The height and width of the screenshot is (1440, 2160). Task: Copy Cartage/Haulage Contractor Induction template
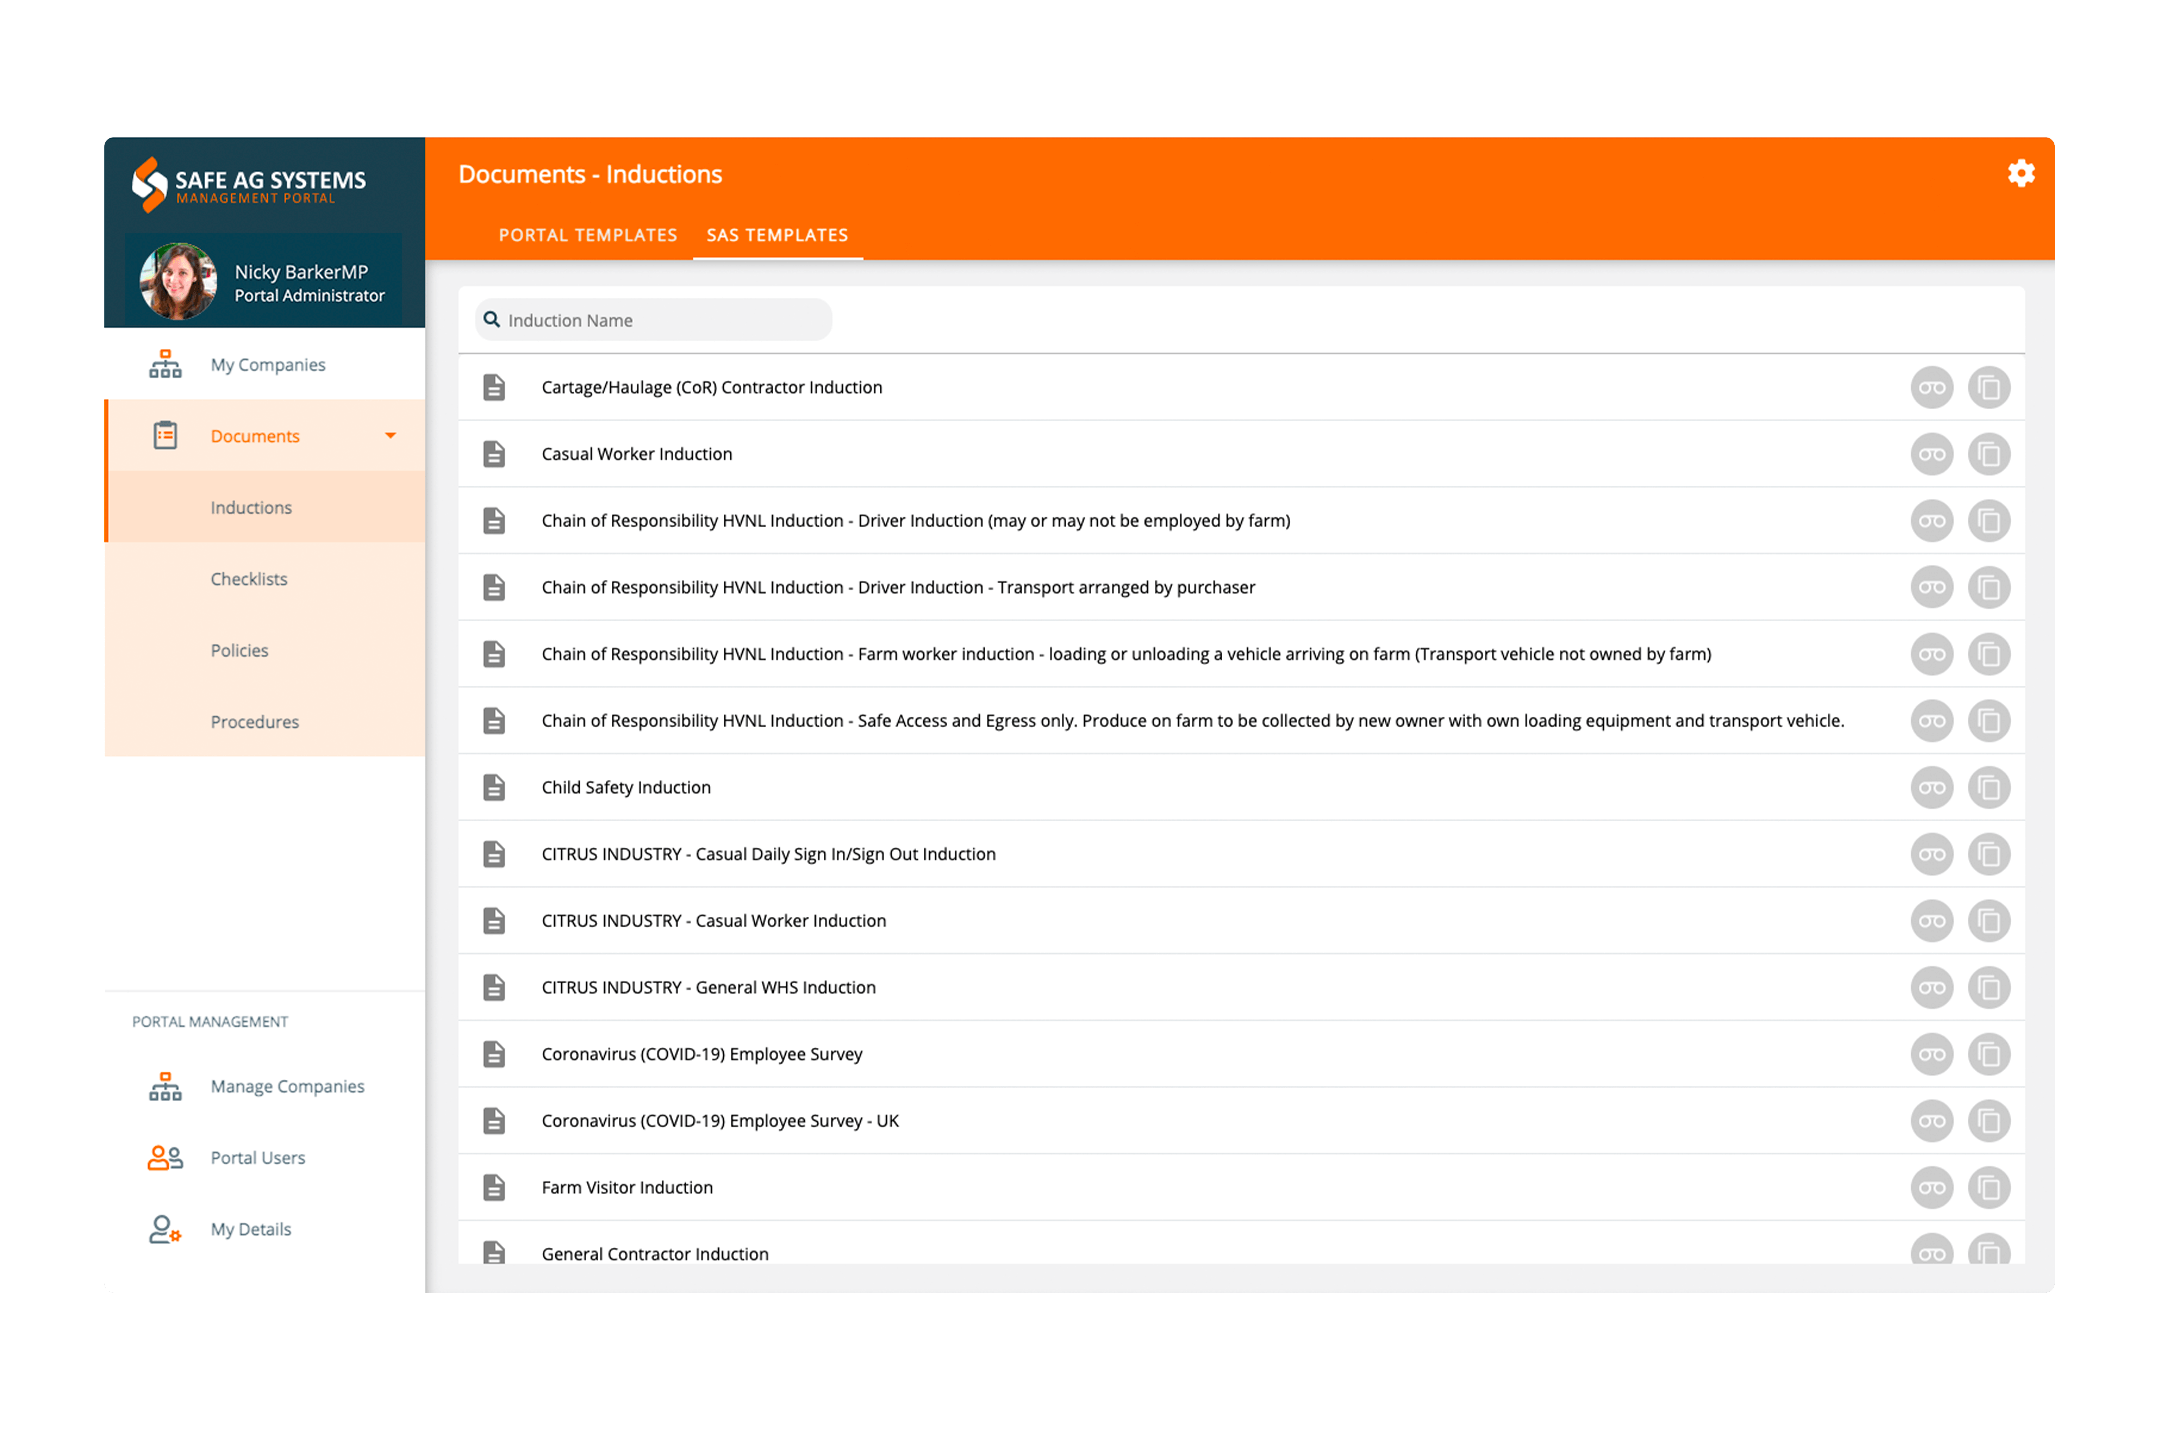tap(1989, 388)
